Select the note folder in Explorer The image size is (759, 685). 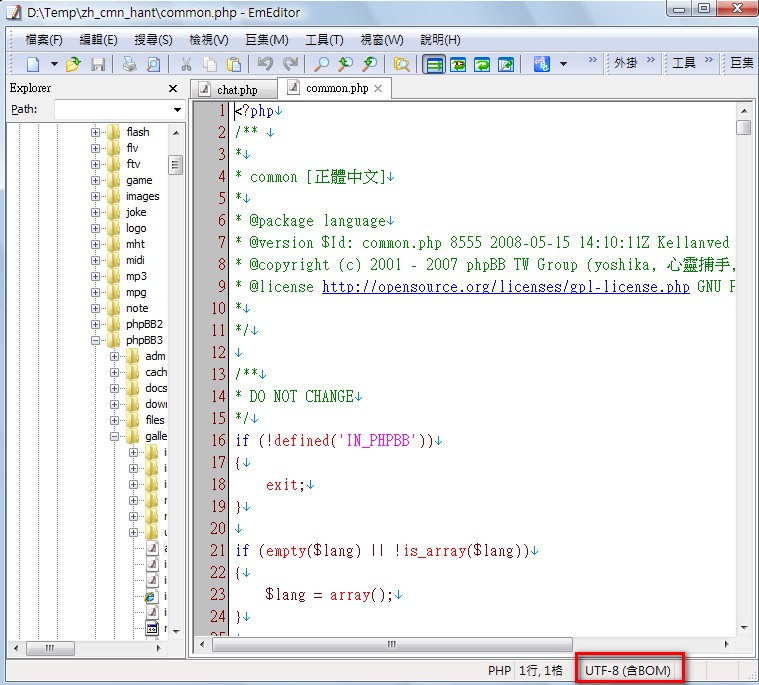pyautogui.click(x=137, y=308)
